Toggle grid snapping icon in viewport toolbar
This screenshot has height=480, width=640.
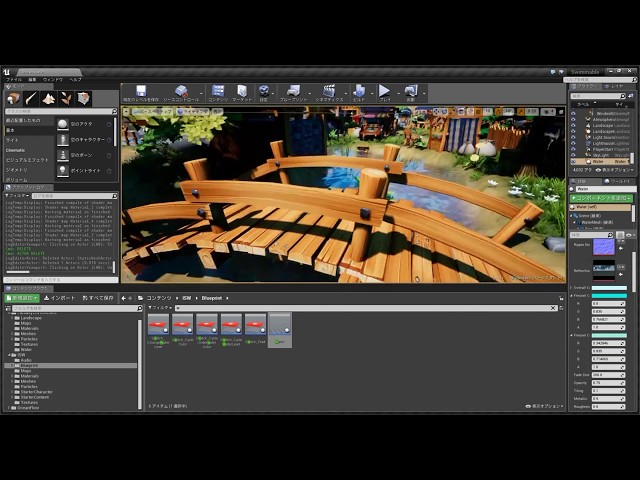click(480, 111)
